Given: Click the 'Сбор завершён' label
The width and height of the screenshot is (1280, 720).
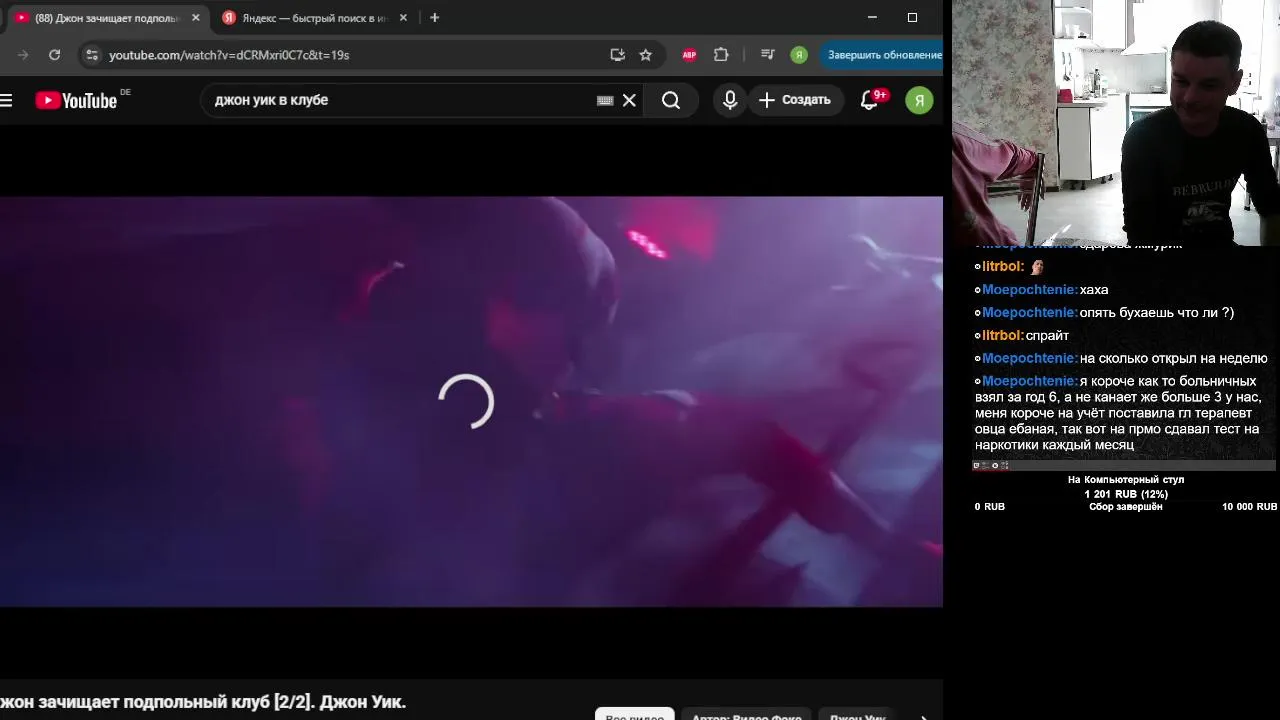Looking at the screenshot, I should (x=1126, y=507).
